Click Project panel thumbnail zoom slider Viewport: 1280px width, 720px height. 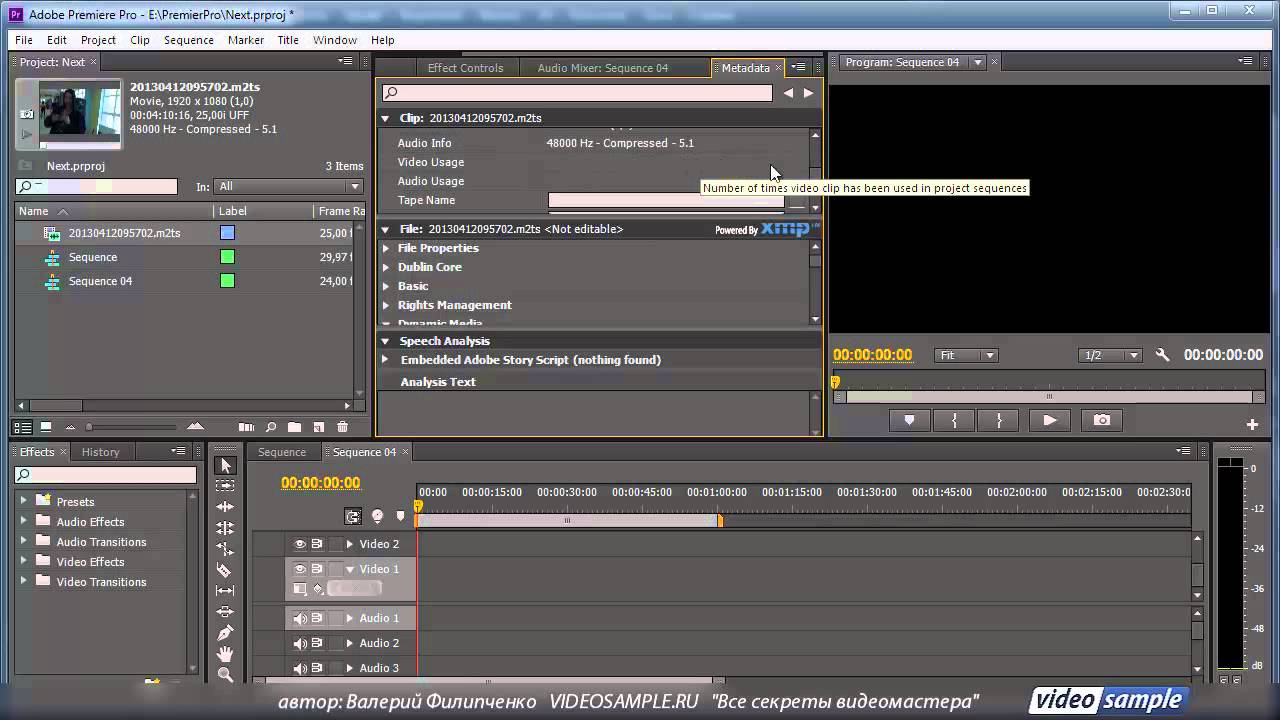(88, 427)
